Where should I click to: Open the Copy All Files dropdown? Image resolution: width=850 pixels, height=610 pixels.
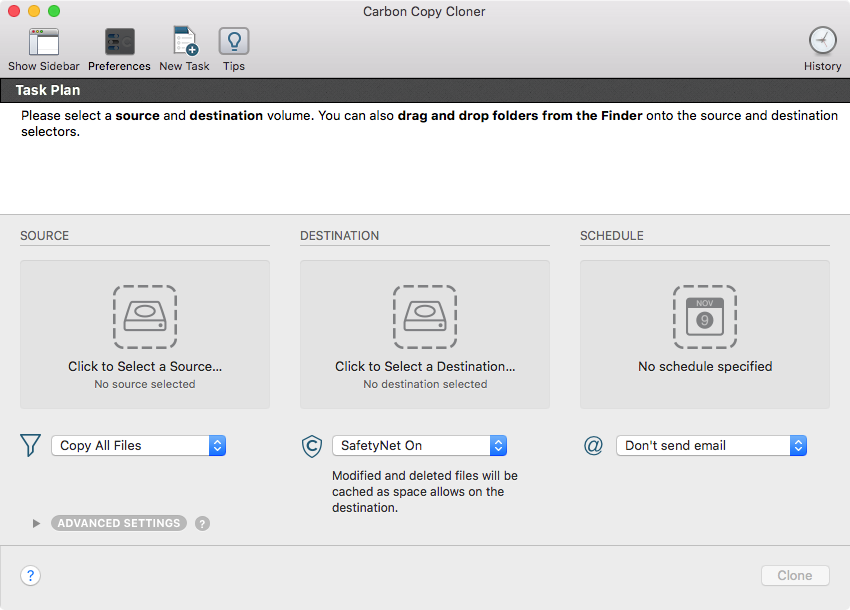139,446
